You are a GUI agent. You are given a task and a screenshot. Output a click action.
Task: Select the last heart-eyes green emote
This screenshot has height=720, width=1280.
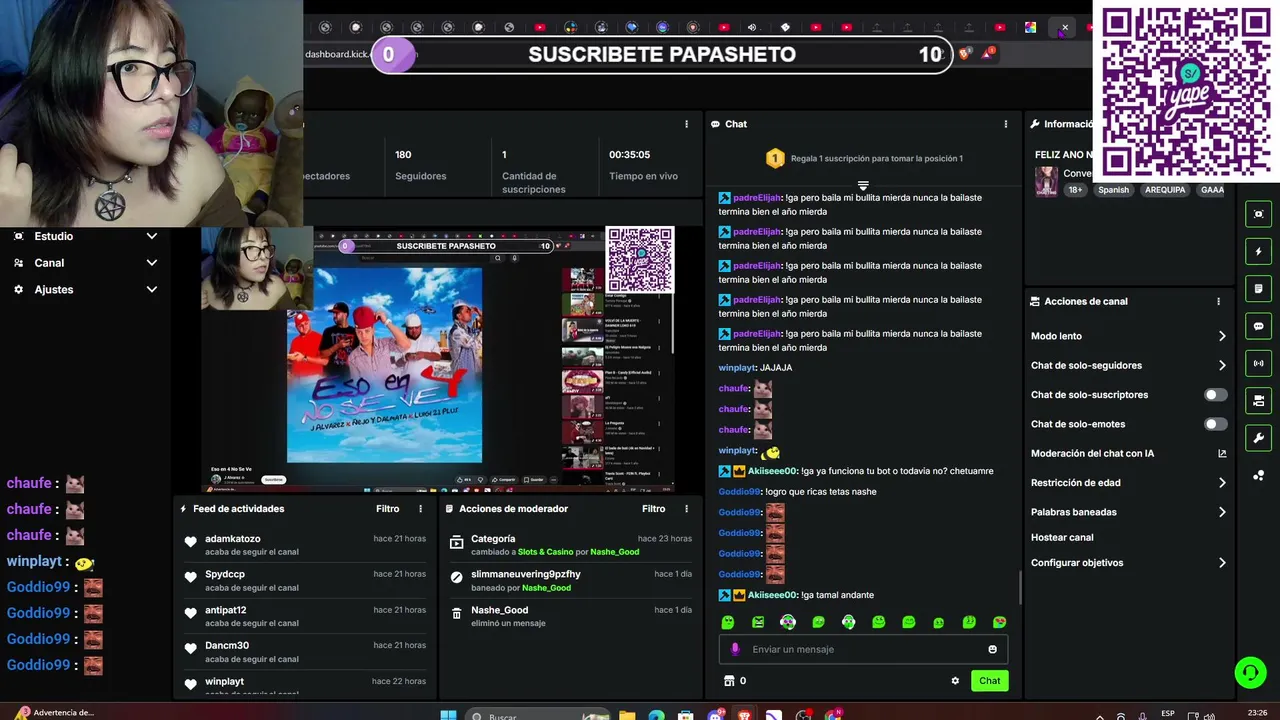[999, 622]
